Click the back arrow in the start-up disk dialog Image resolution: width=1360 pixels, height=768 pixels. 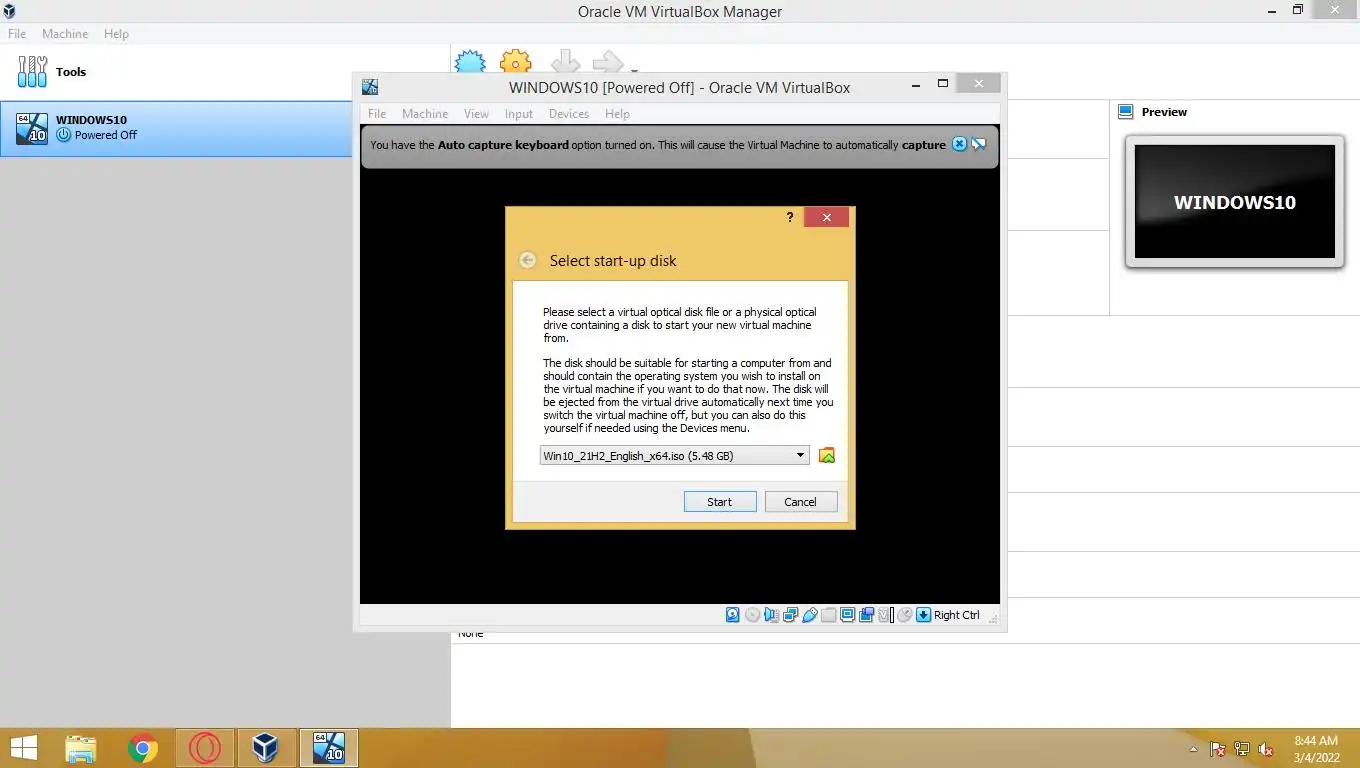pos(528,261)
